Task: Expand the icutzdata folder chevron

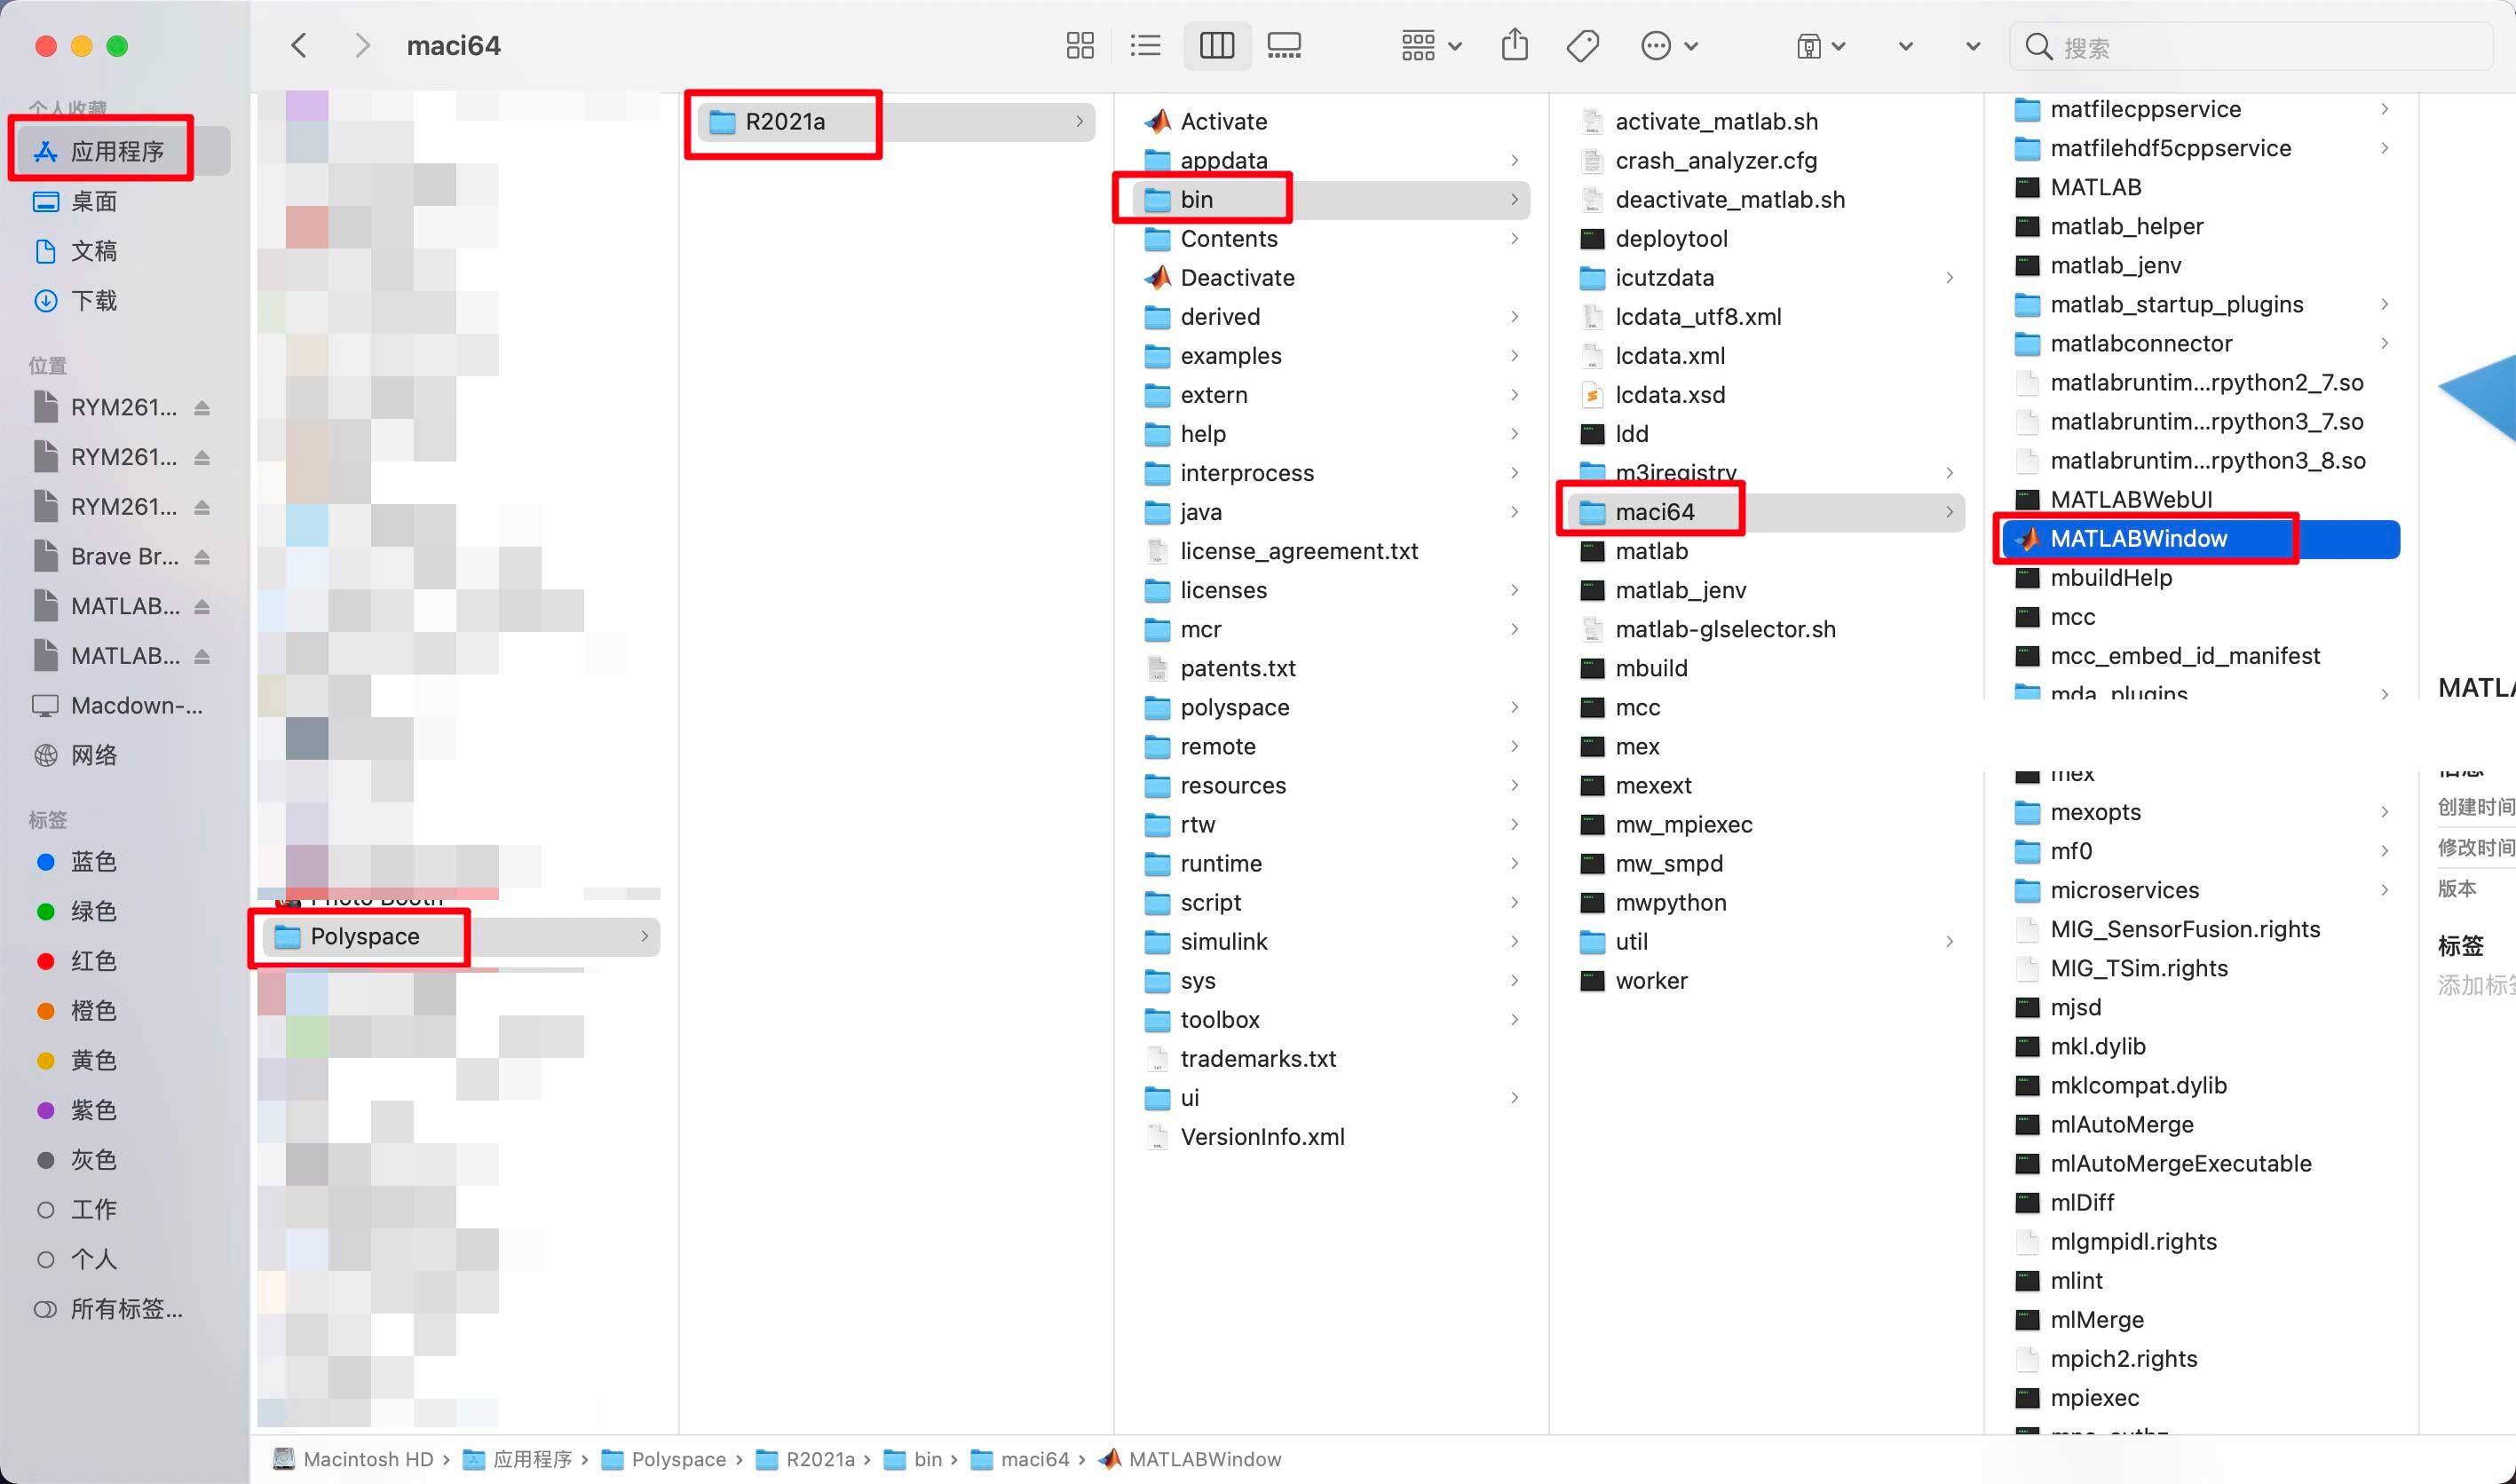Action: click(1949, 277)
